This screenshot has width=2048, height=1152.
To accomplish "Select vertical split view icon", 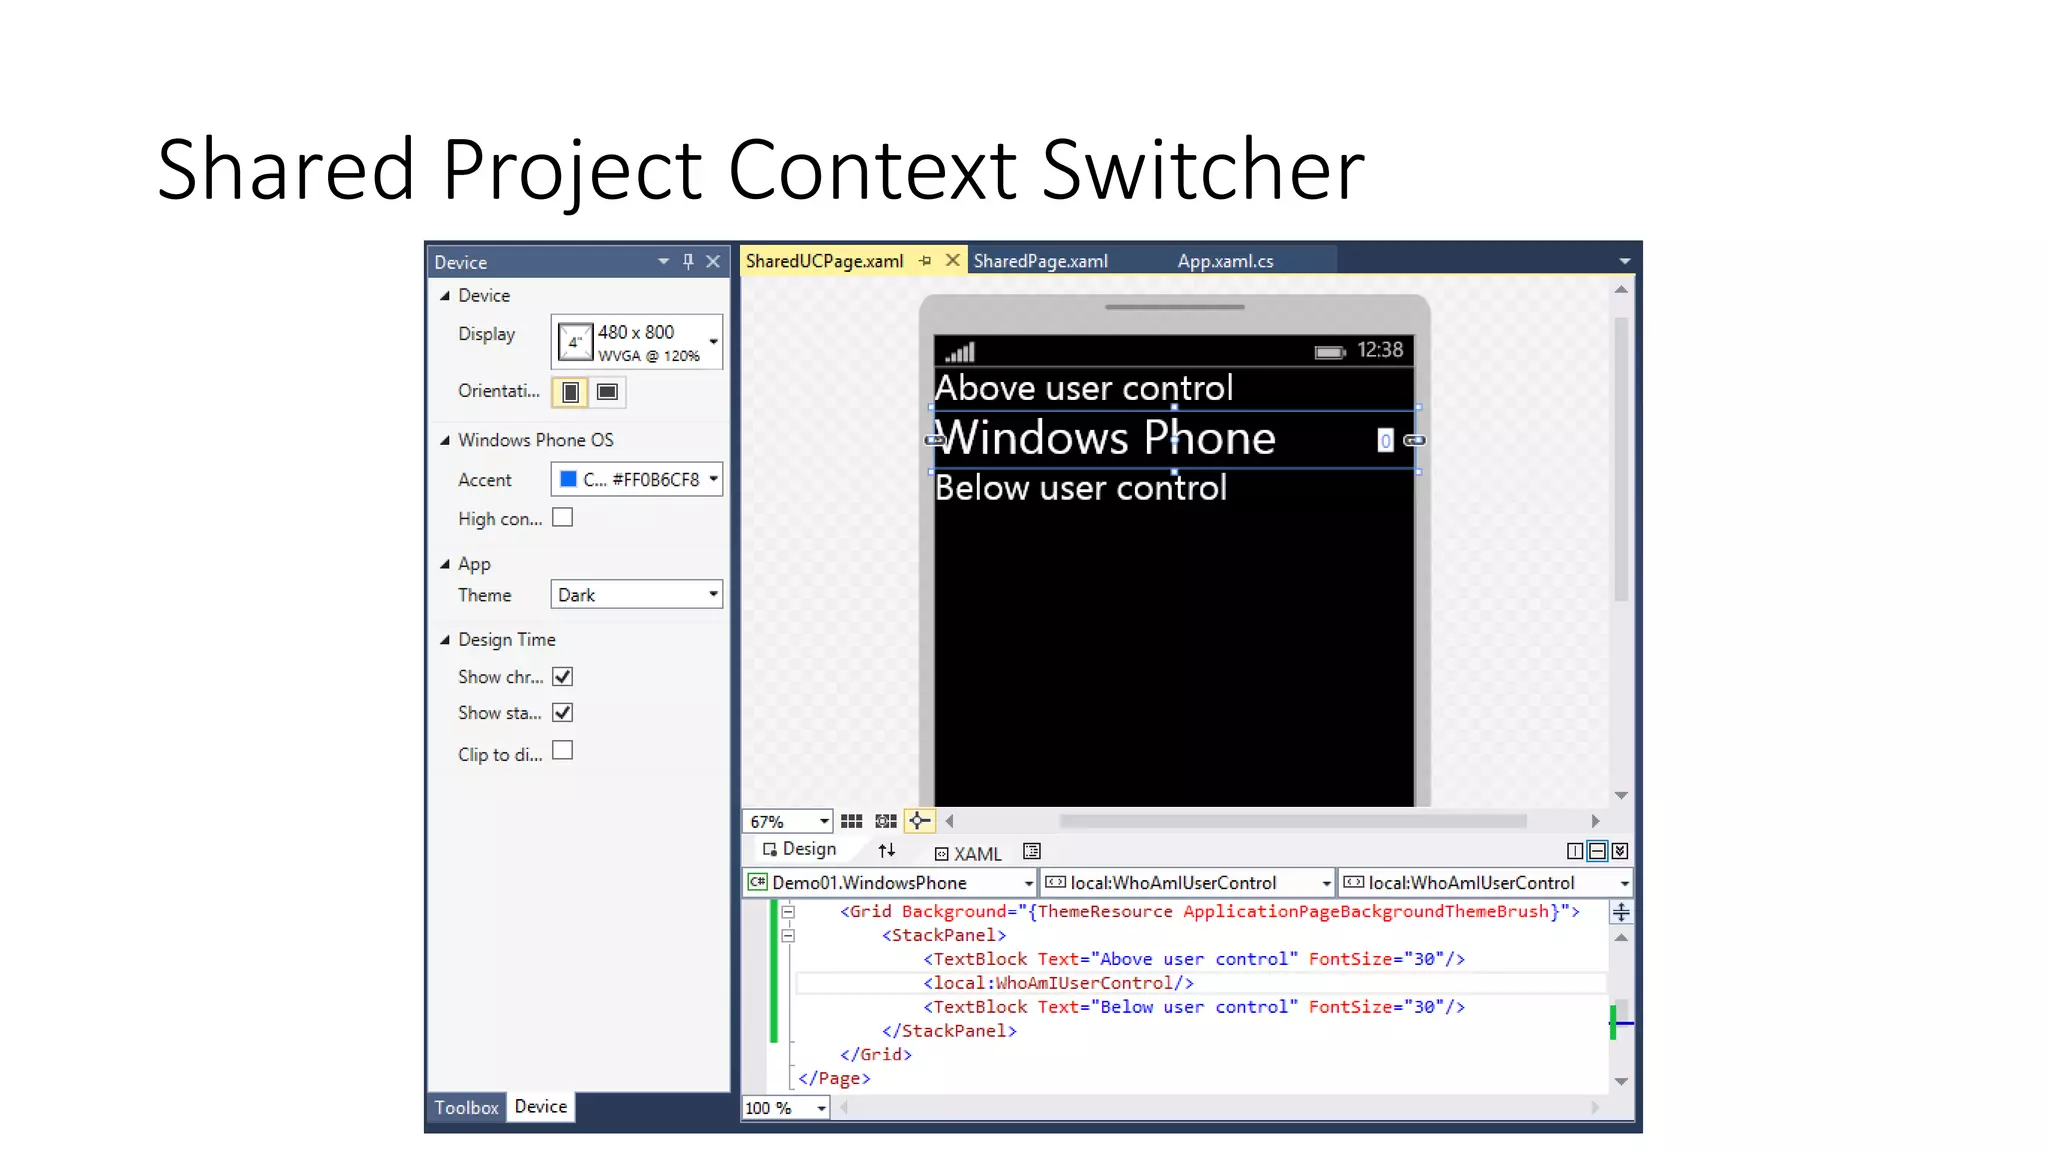I will 1575,851.
